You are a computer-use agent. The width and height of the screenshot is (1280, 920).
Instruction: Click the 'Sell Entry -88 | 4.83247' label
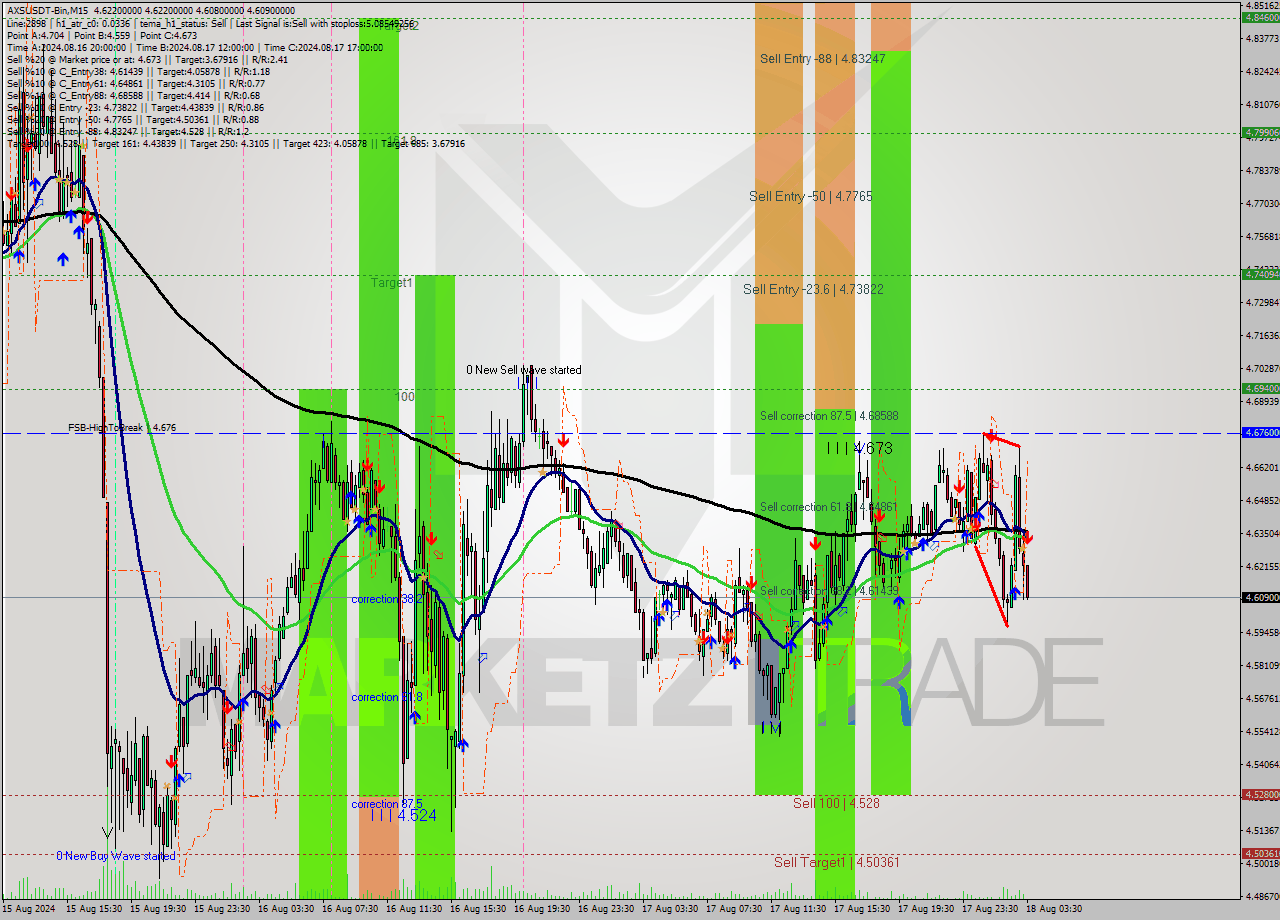[822, 59]
